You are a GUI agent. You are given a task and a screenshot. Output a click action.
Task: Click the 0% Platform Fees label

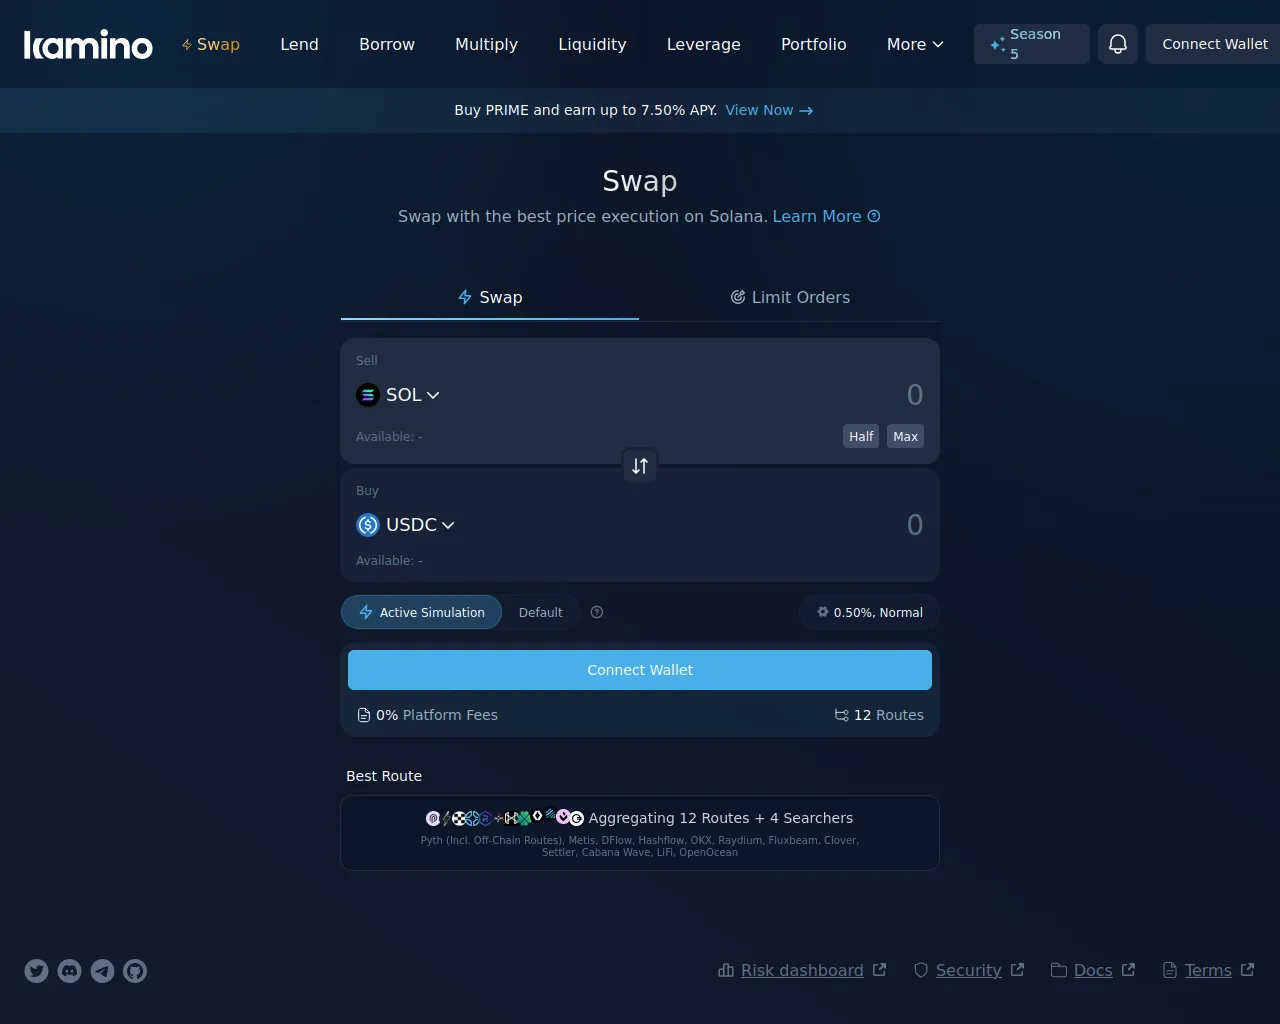[x=427, y=715]
